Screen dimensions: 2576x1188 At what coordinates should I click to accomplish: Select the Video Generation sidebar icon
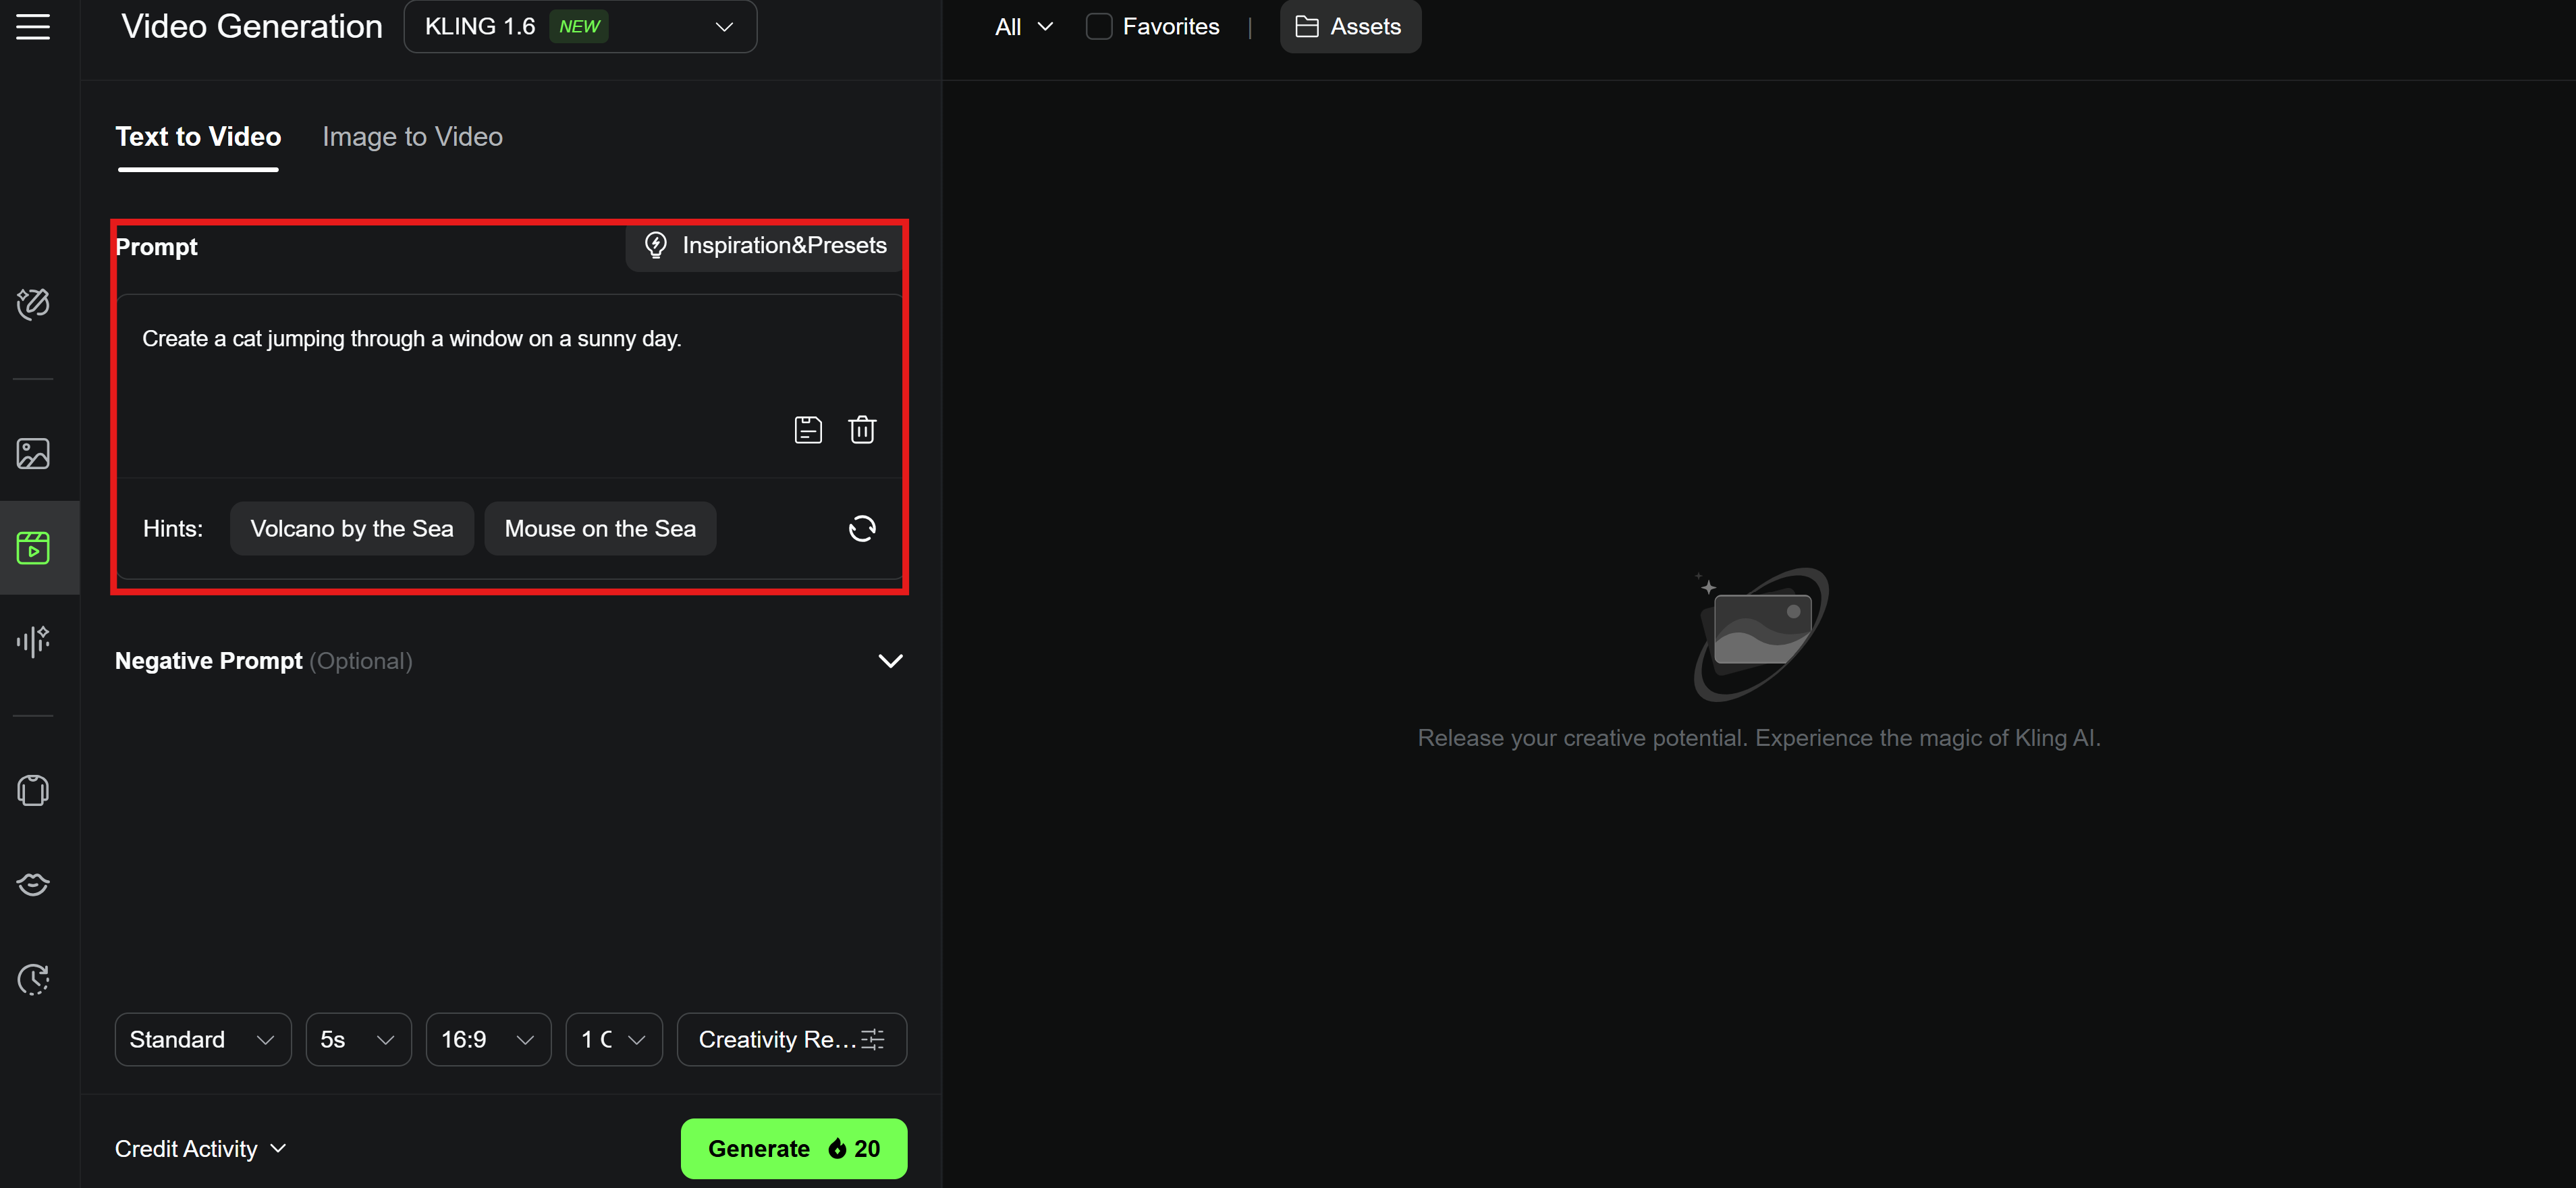[x=32, y=547]
